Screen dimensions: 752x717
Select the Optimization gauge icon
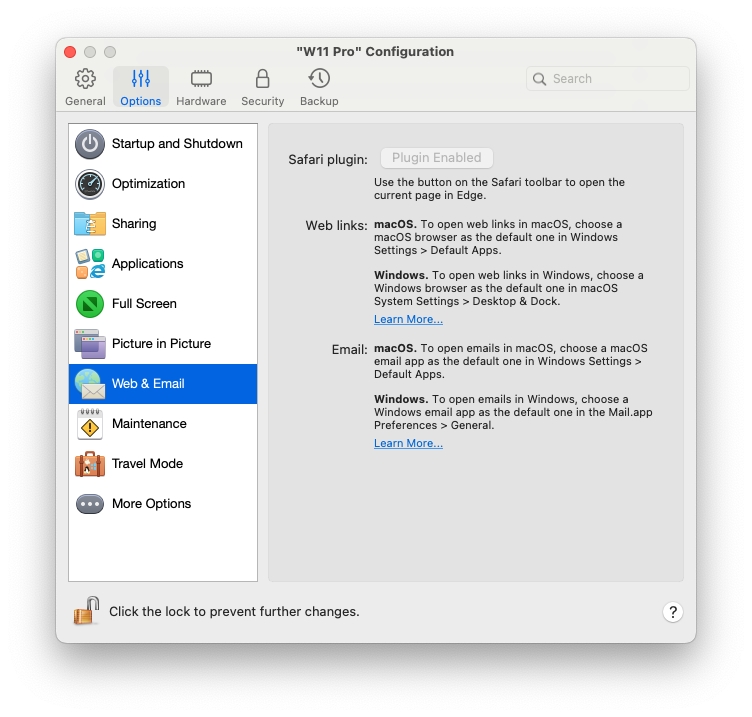(x=90, y=184)
